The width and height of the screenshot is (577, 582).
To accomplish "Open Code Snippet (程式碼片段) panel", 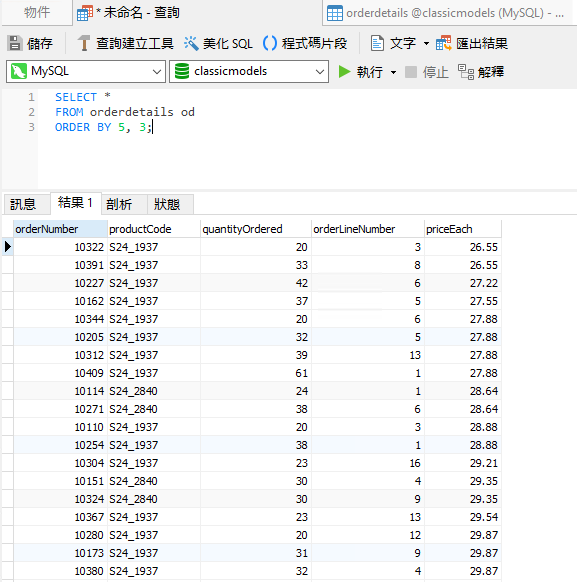I will 305,43.
